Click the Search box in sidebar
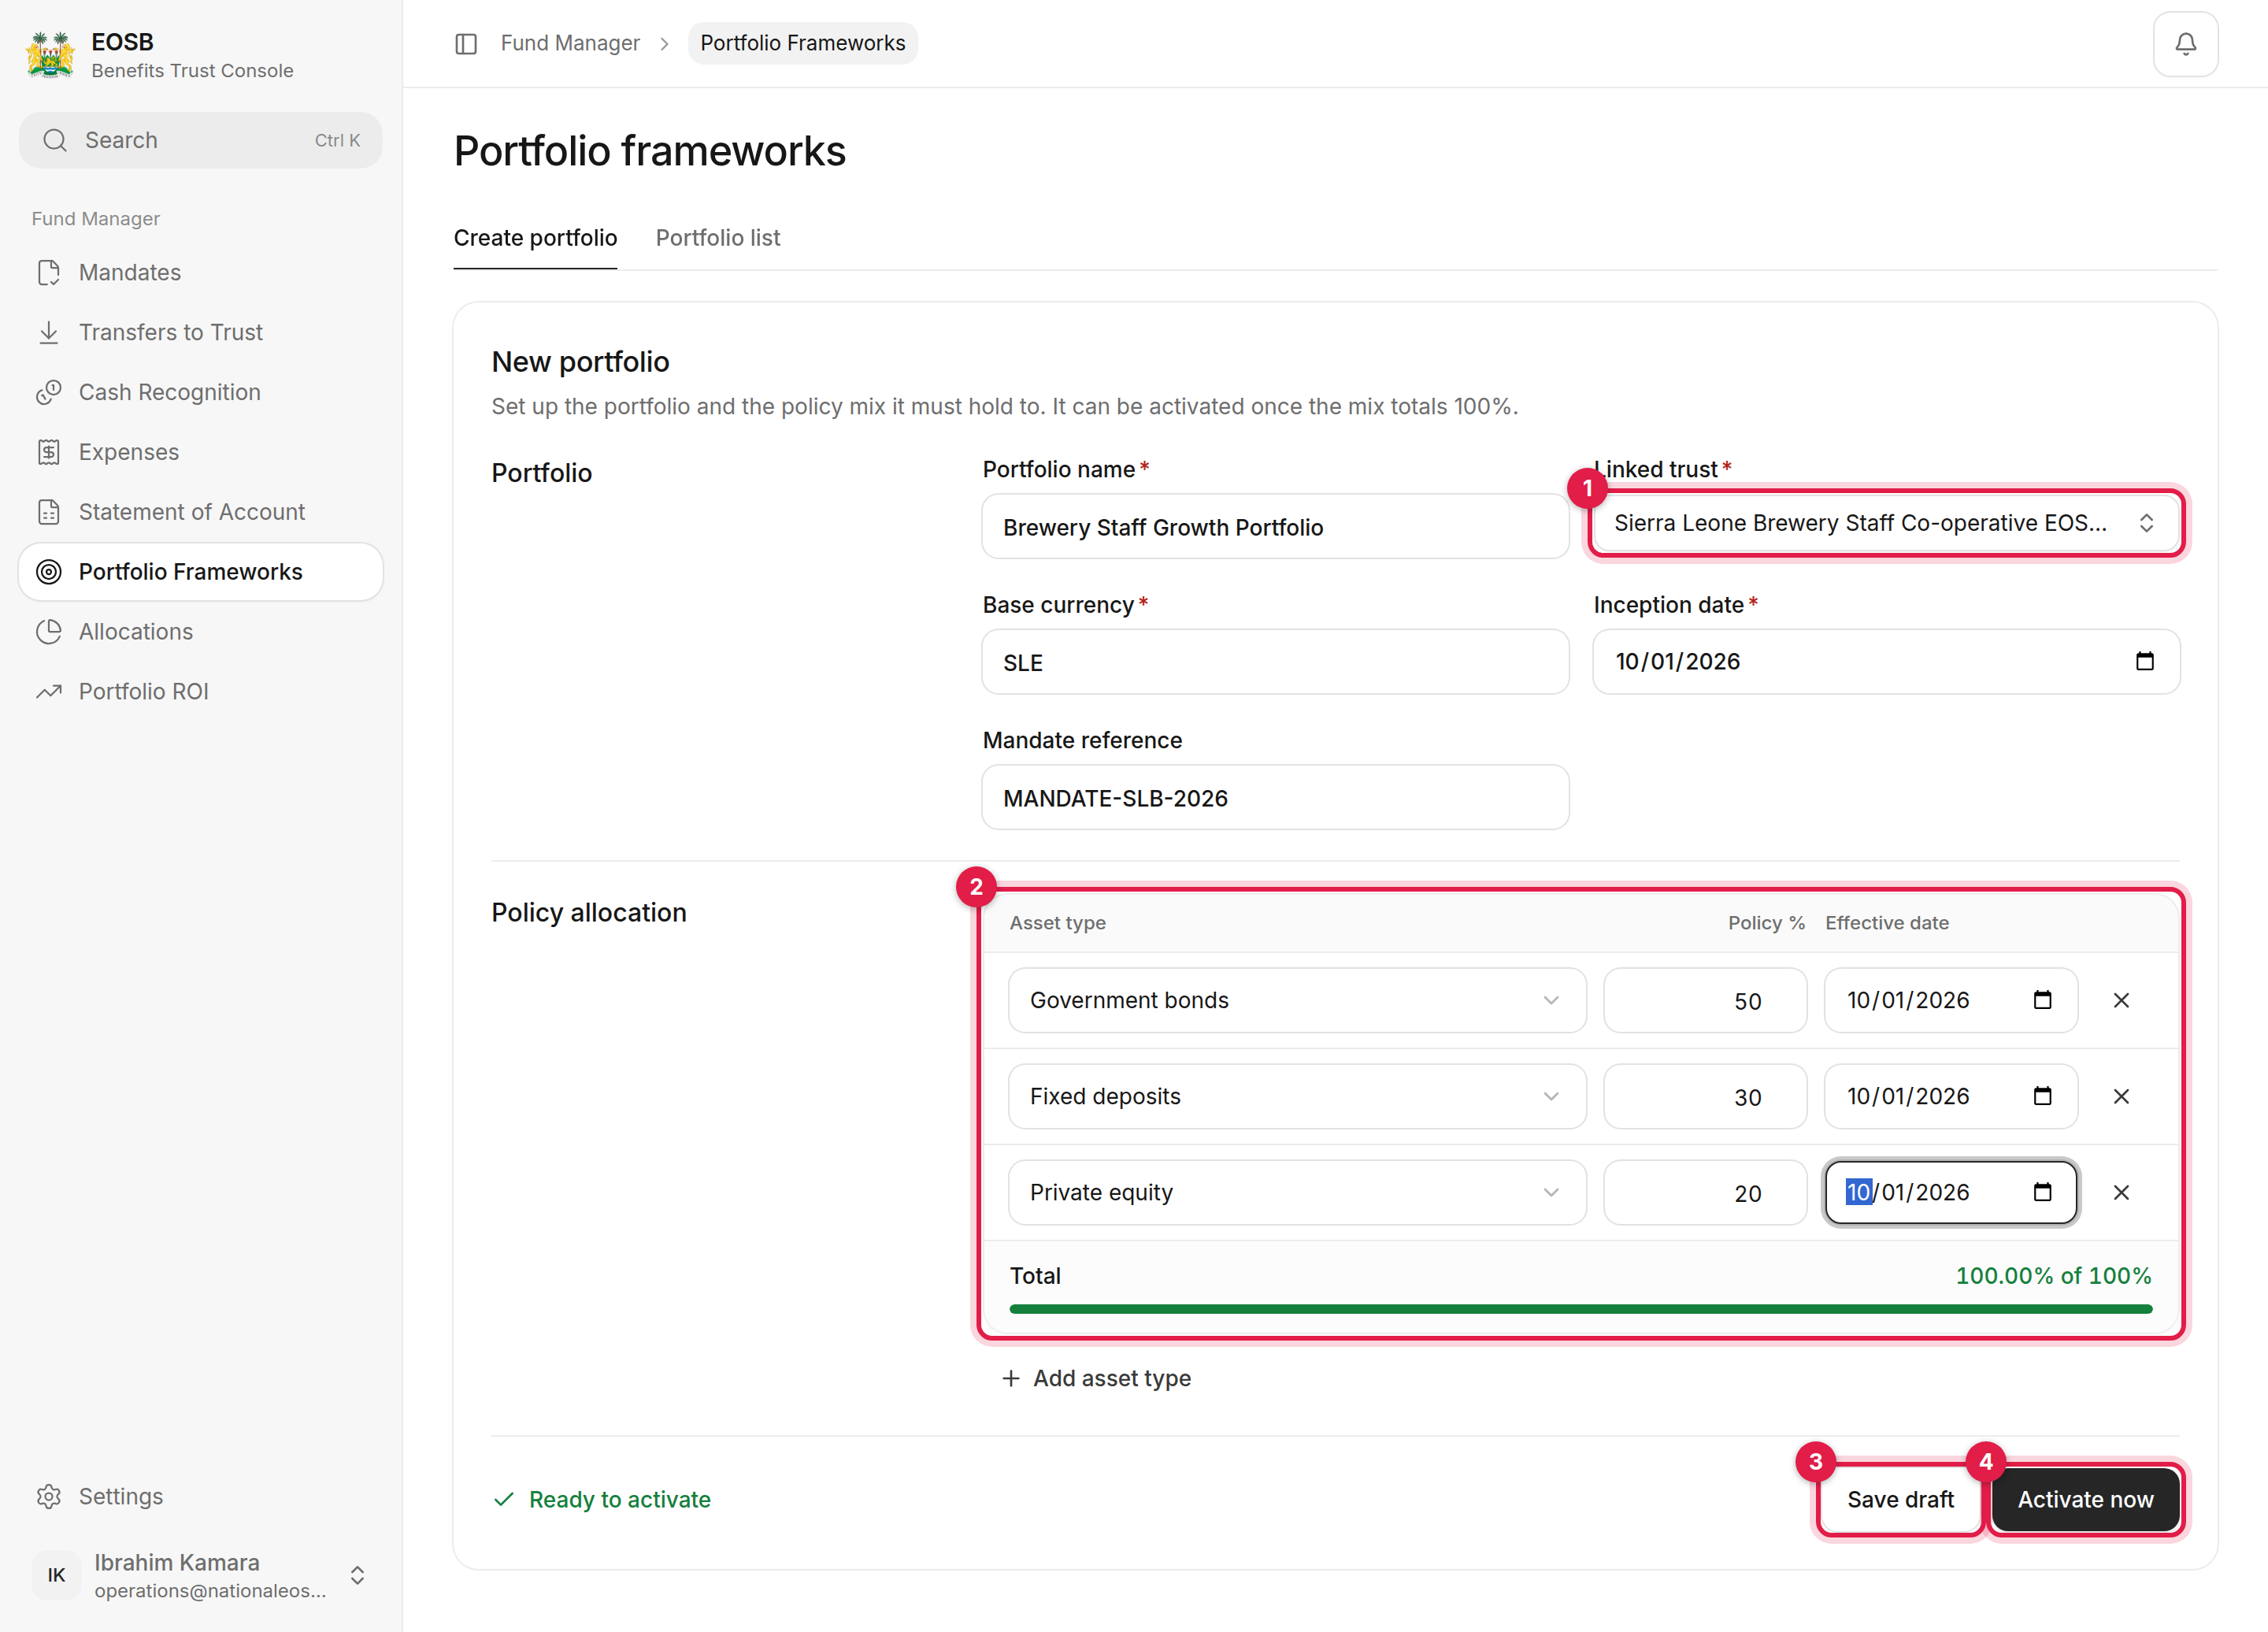 tap(200, 140)
